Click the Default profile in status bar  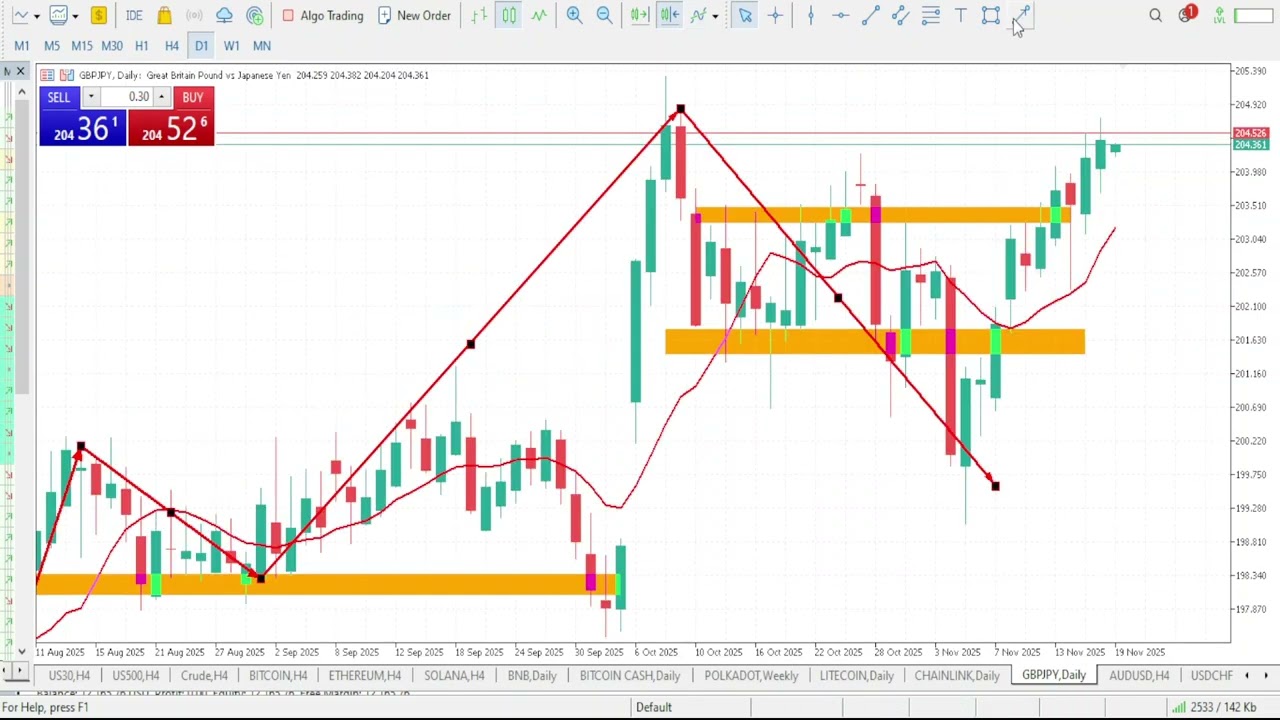(654, 707)
